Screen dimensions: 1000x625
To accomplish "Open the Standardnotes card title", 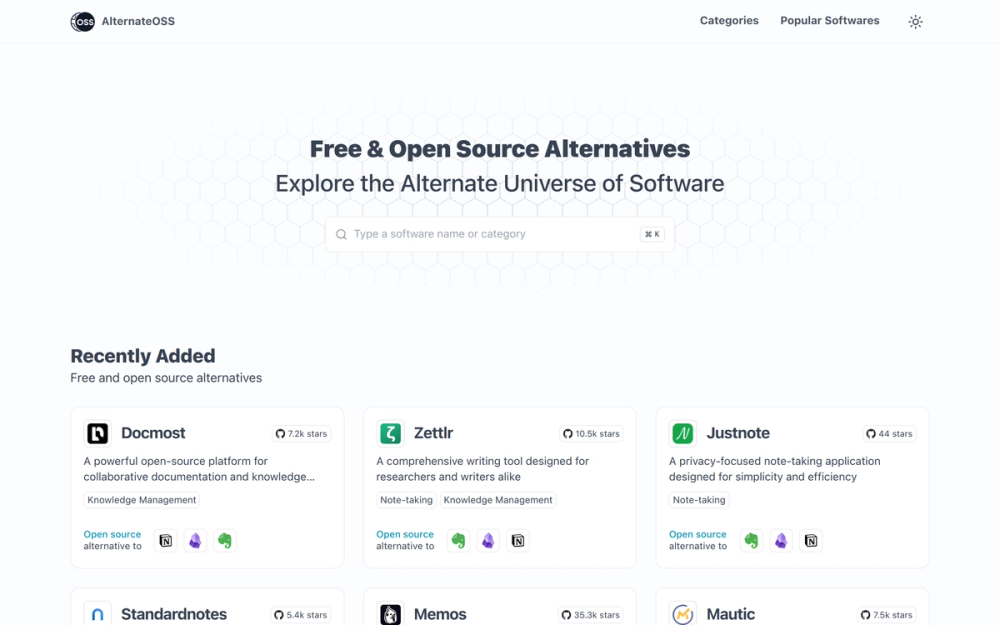I will 174,614.
